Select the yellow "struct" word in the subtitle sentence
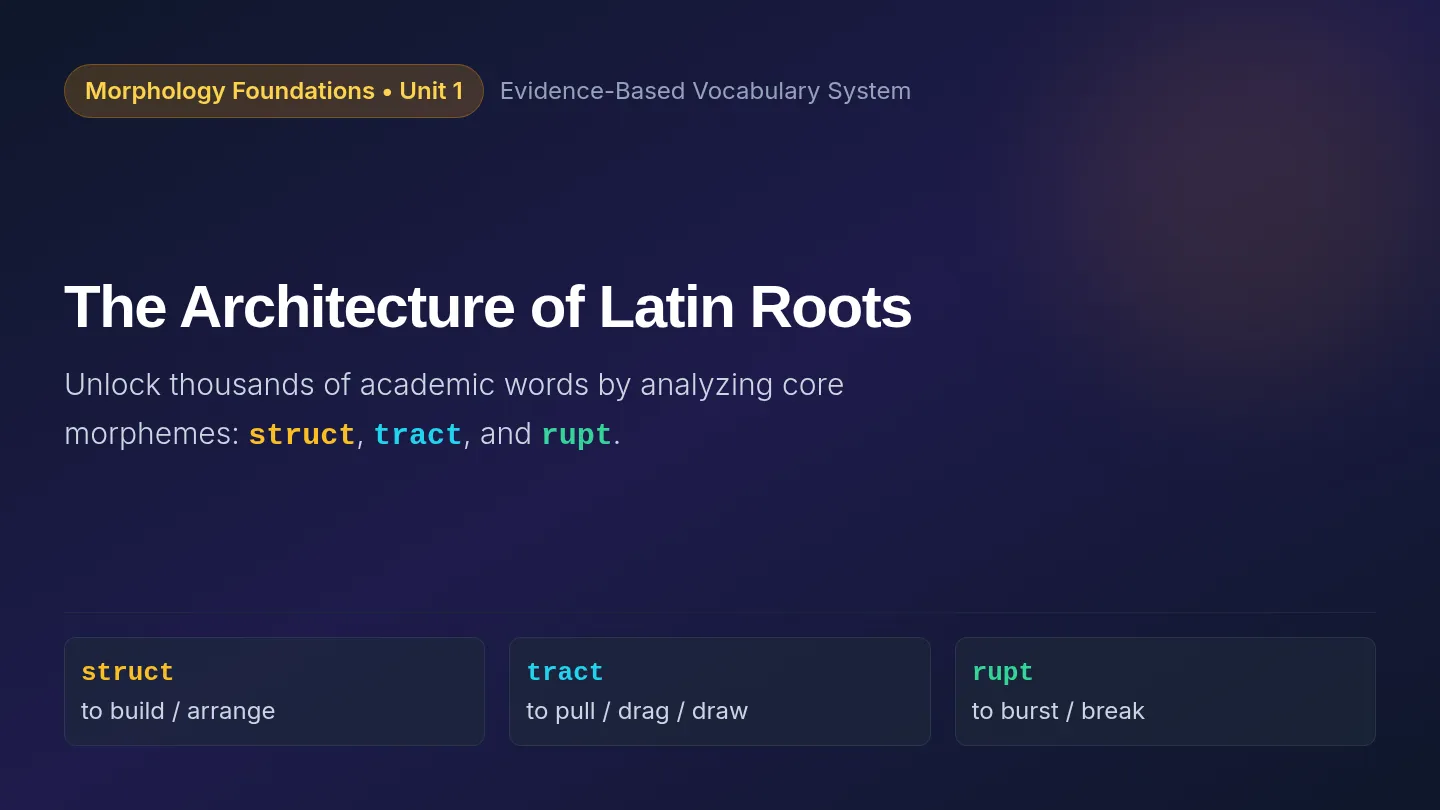This screenshot has height=810, width=1440. point(302,435)
